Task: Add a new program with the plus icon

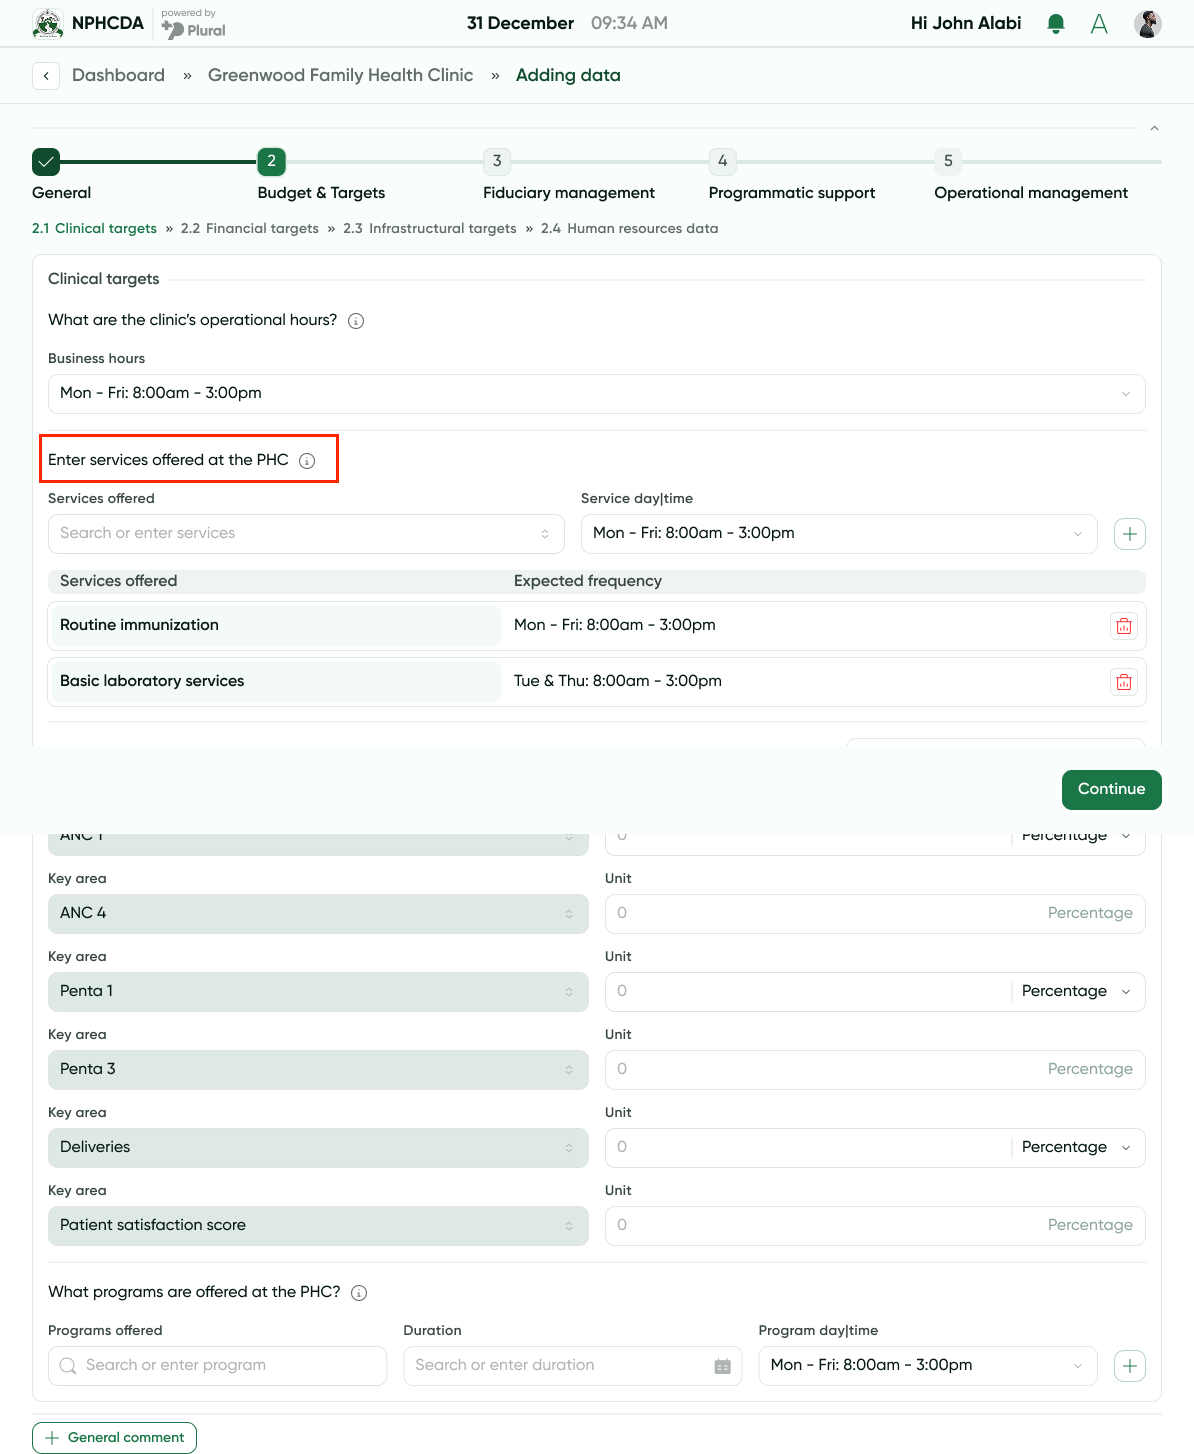Action: tap(1129, 1365)
